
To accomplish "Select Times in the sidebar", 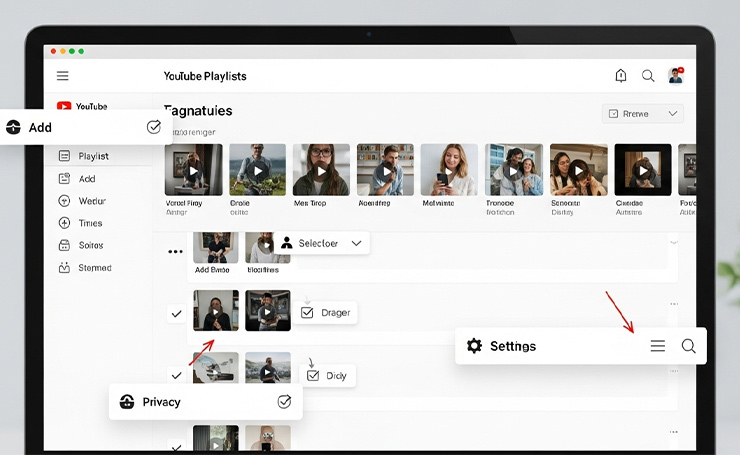I will pyautogui.click(x=90, y=223).
